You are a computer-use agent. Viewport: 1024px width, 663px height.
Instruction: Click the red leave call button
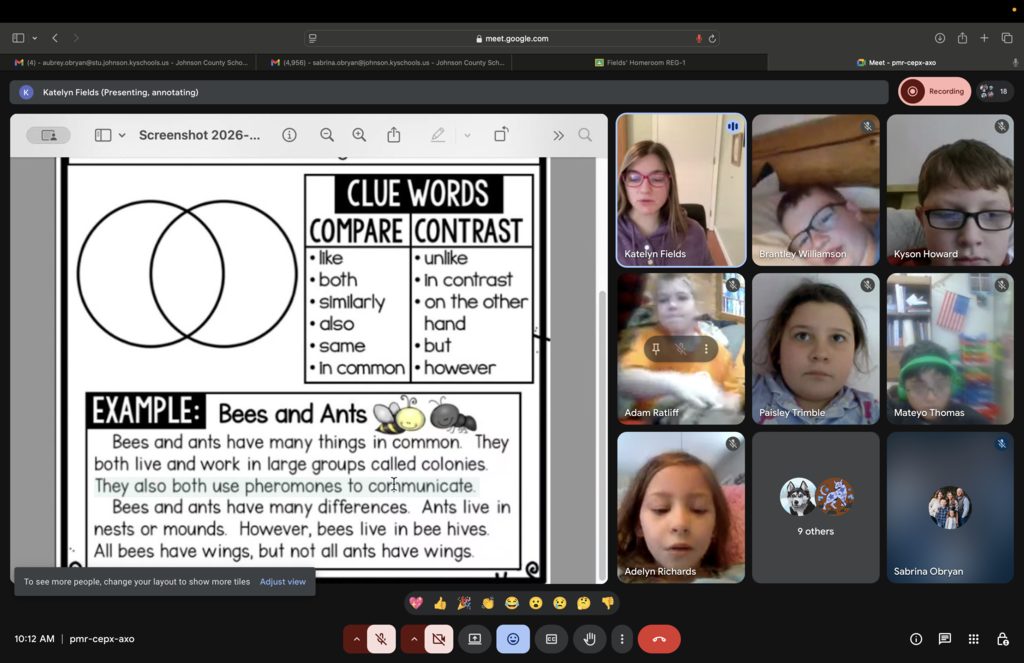point(659,639)
